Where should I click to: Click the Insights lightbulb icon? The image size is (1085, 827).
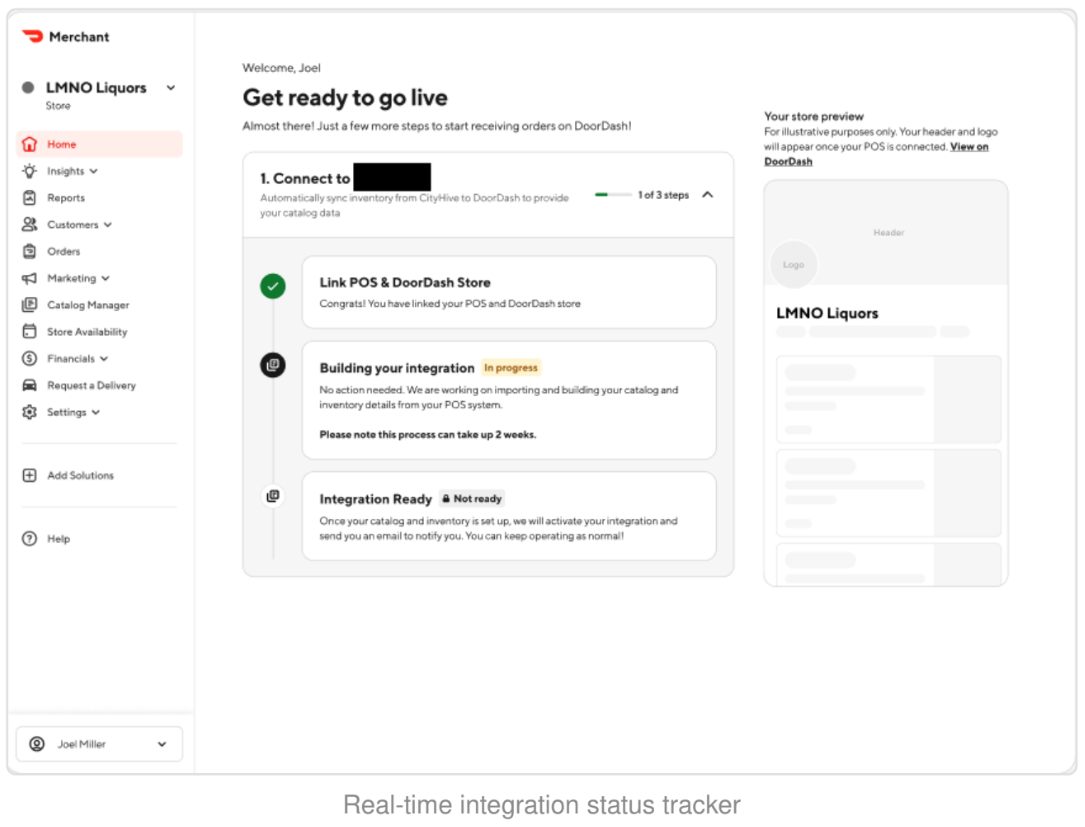pos(29,171)
